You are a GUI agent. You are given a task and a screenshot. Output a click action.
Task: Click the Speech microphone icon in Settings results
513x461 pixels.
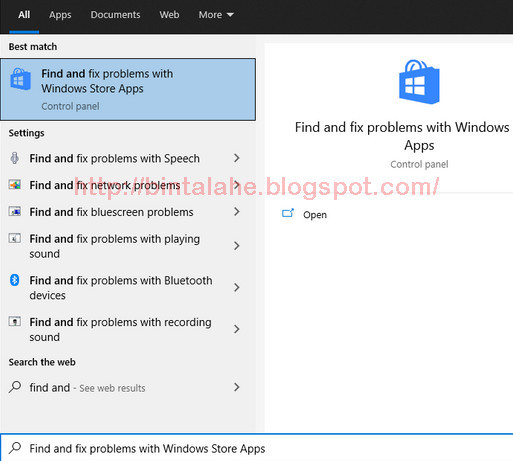click(15, 158)
